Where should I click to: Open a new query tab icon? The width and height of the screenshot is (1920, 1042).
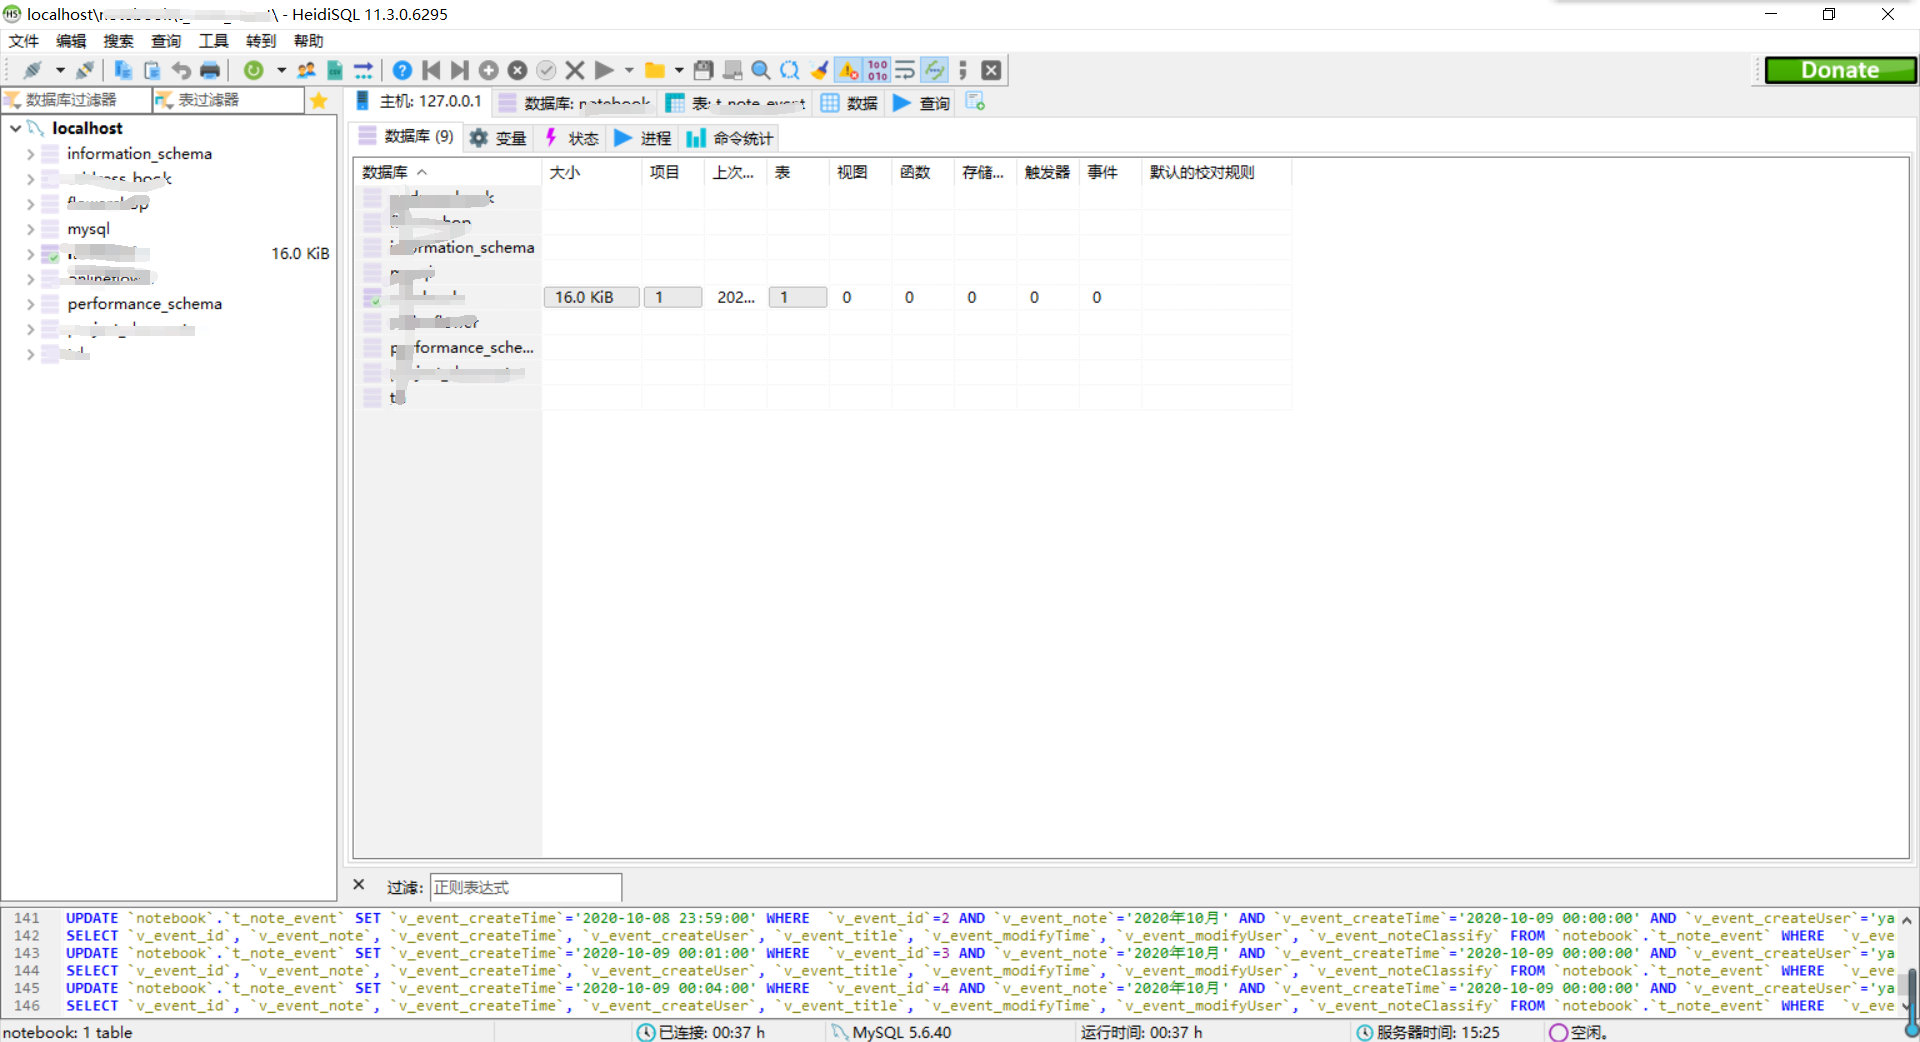point(975,102)
